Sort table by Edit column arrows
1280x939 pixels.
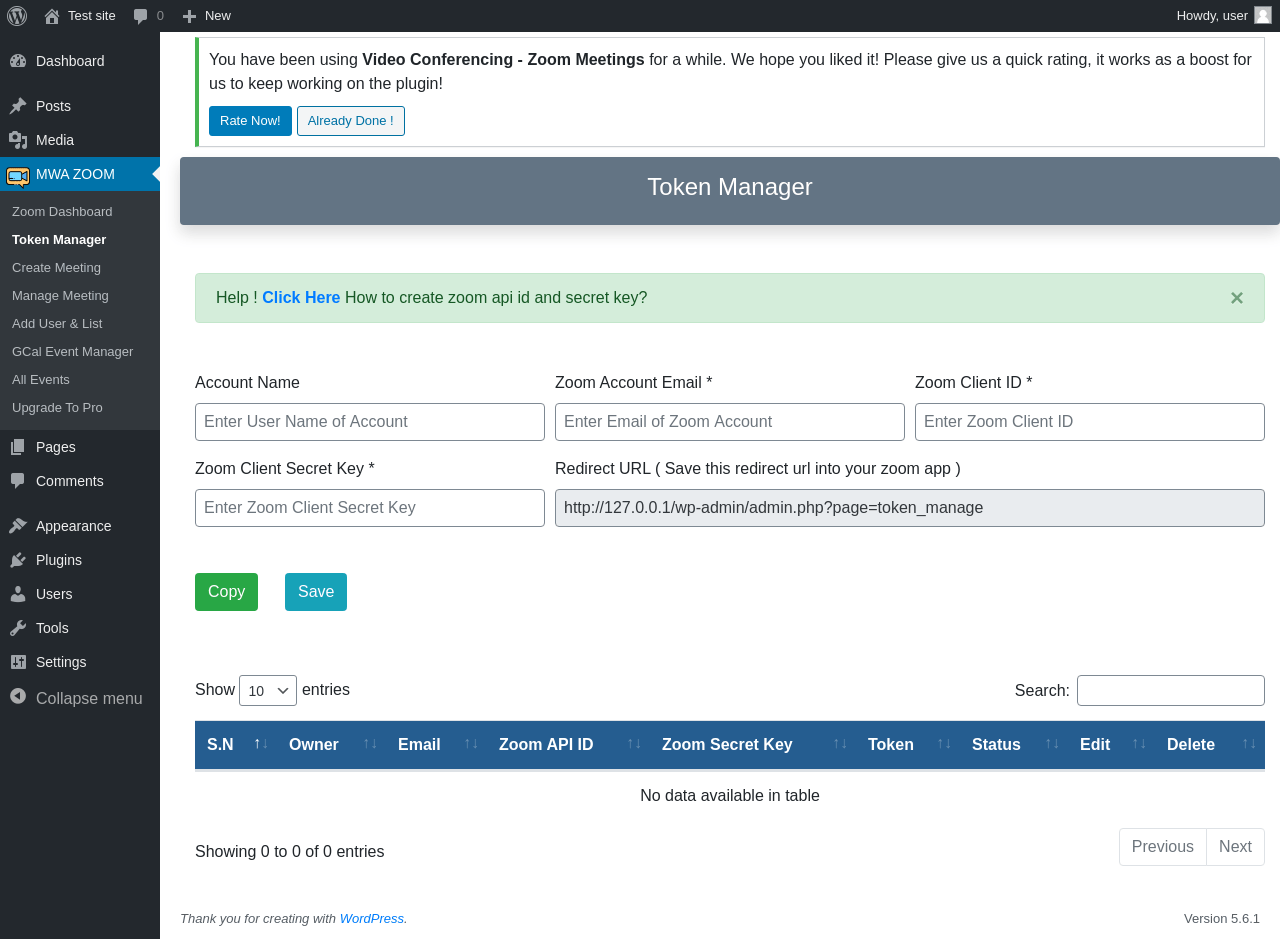coord(1139,743)
